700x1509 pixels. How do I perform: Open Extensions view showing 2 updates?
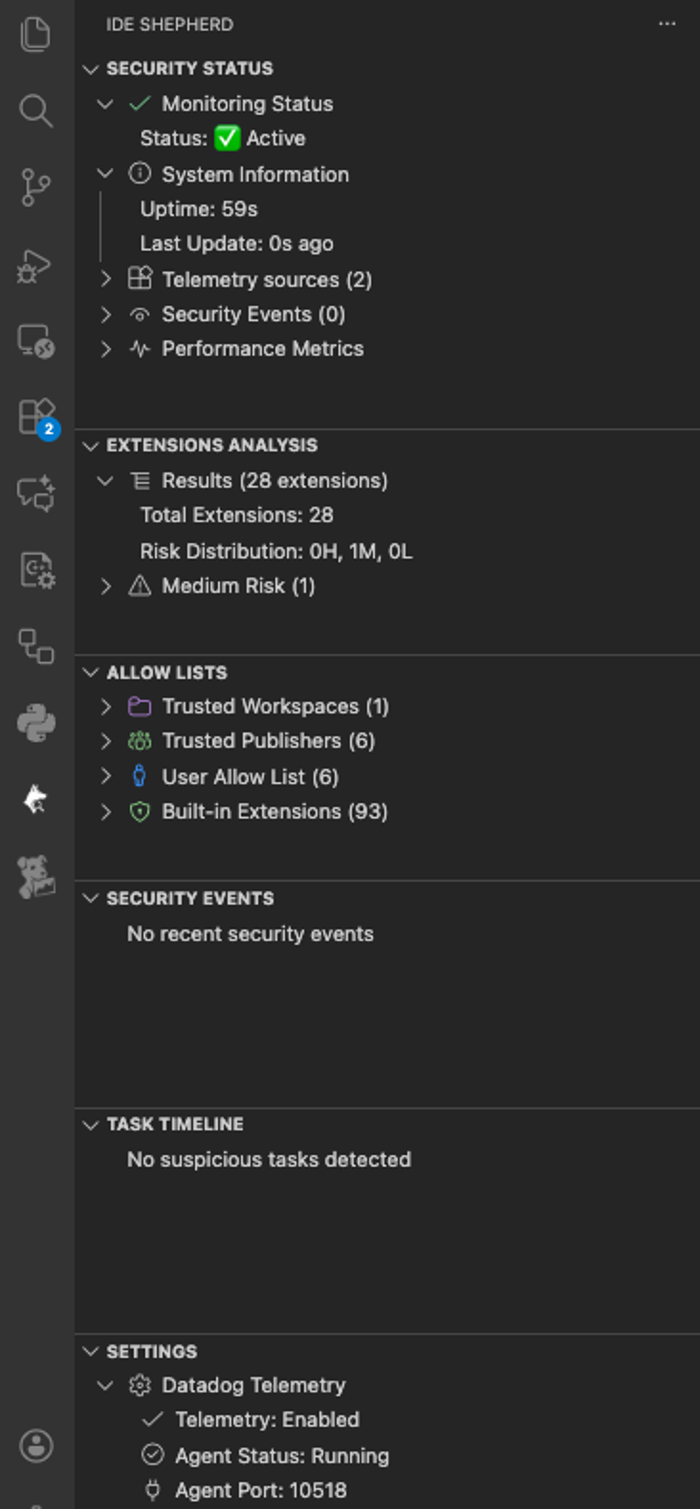(x=35, y=416)
